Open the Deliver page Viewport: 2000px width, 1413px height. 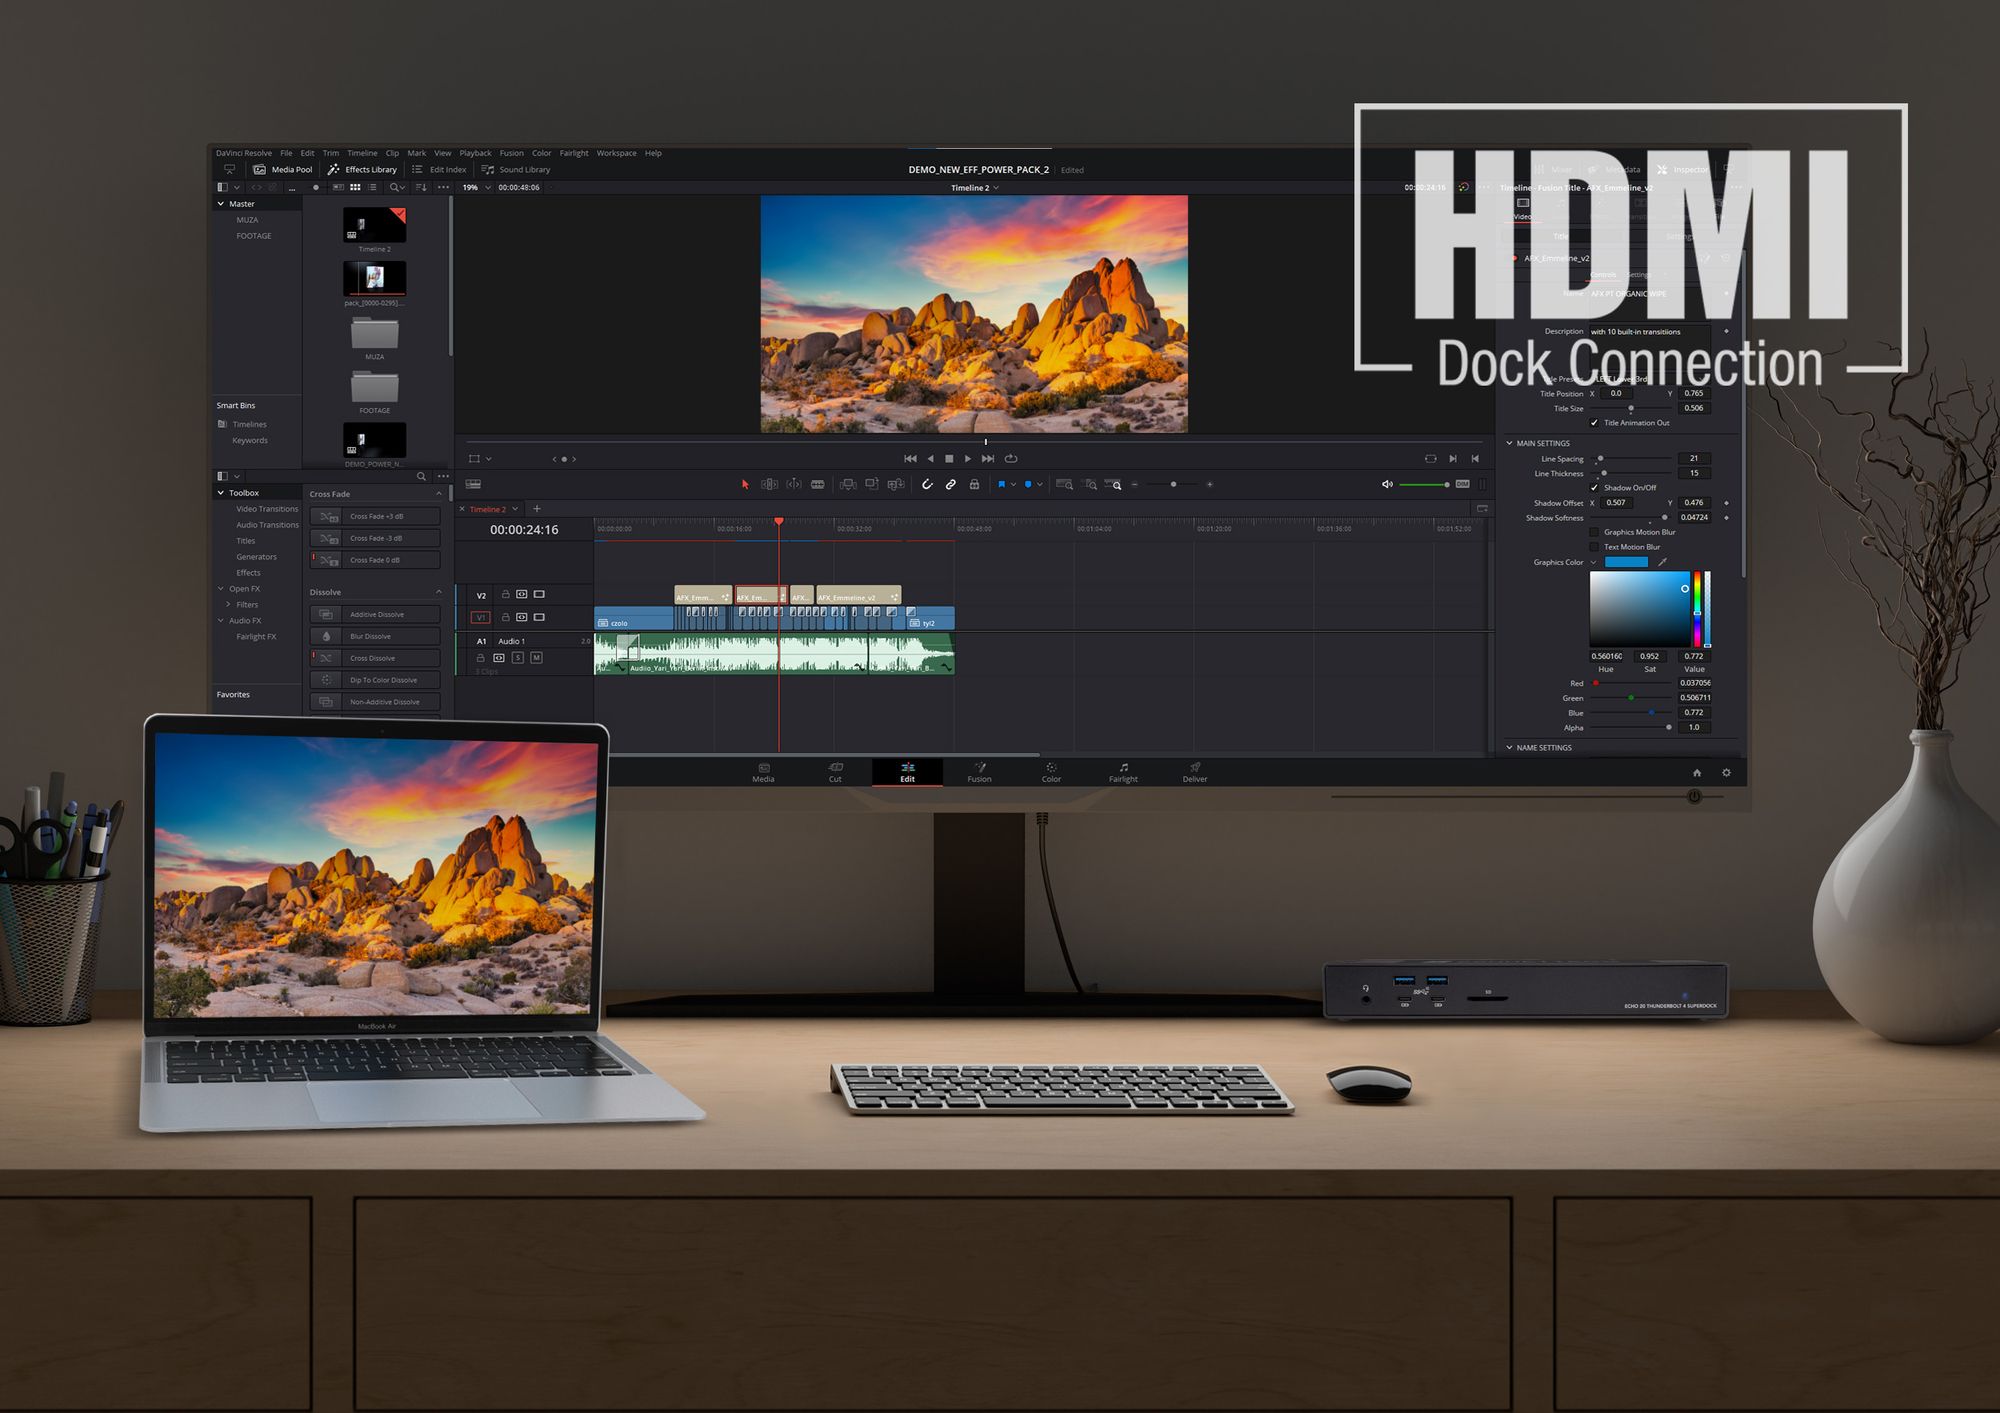(x=1194, y=773)
